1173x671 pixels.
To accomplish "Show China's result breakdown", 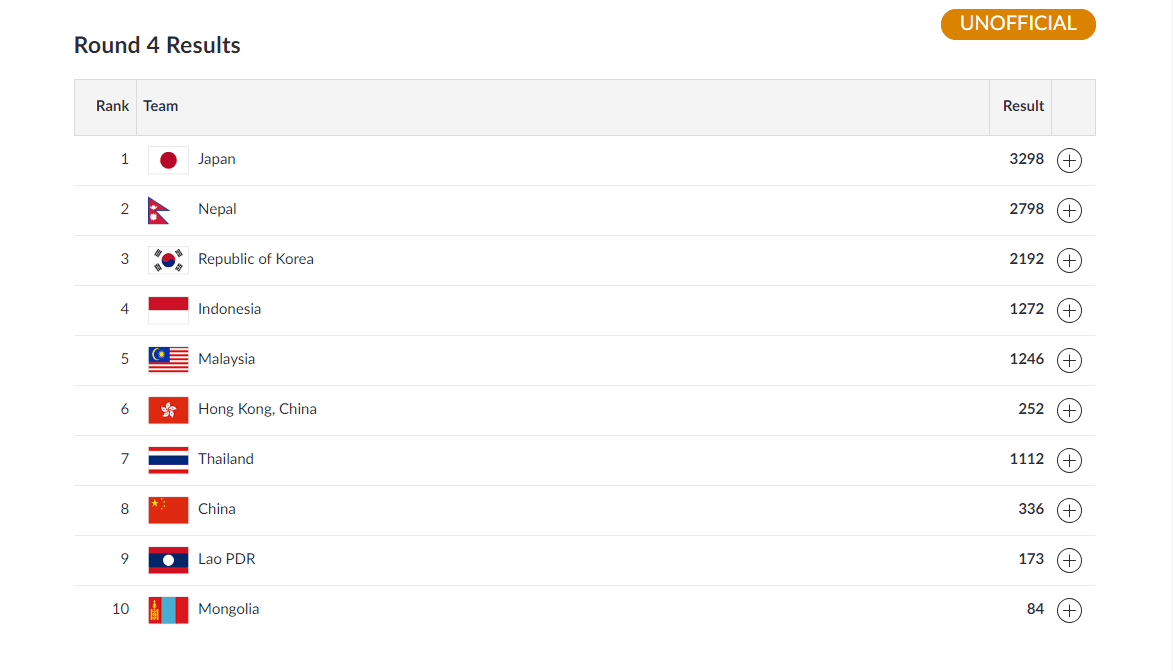I will point(1069,510).
